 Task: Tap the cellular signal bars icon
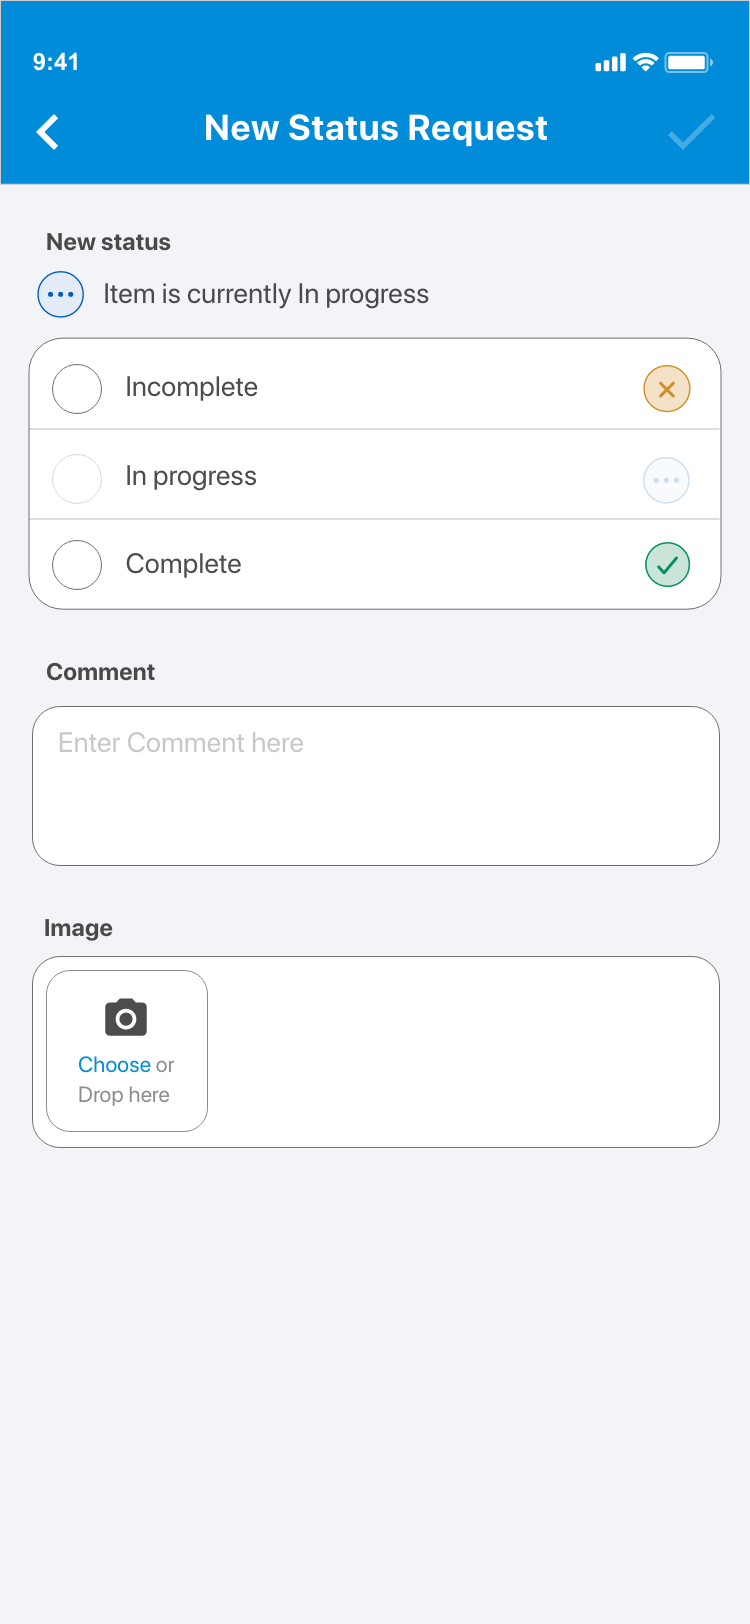(x=610, y=63)
